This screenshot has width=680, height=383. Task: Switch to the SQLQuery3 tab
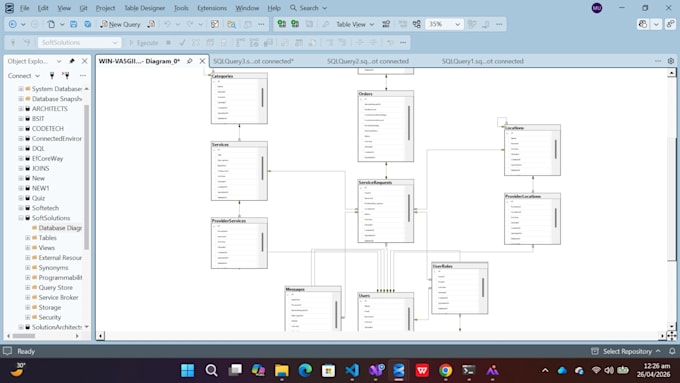click(x=253, y=61)
